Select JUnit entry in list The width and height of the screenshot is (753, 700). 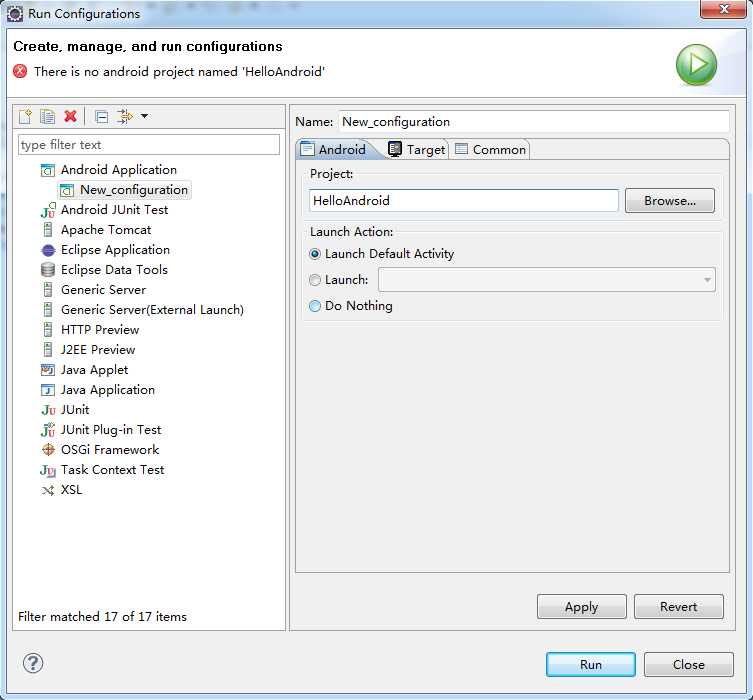click(75, 410)
